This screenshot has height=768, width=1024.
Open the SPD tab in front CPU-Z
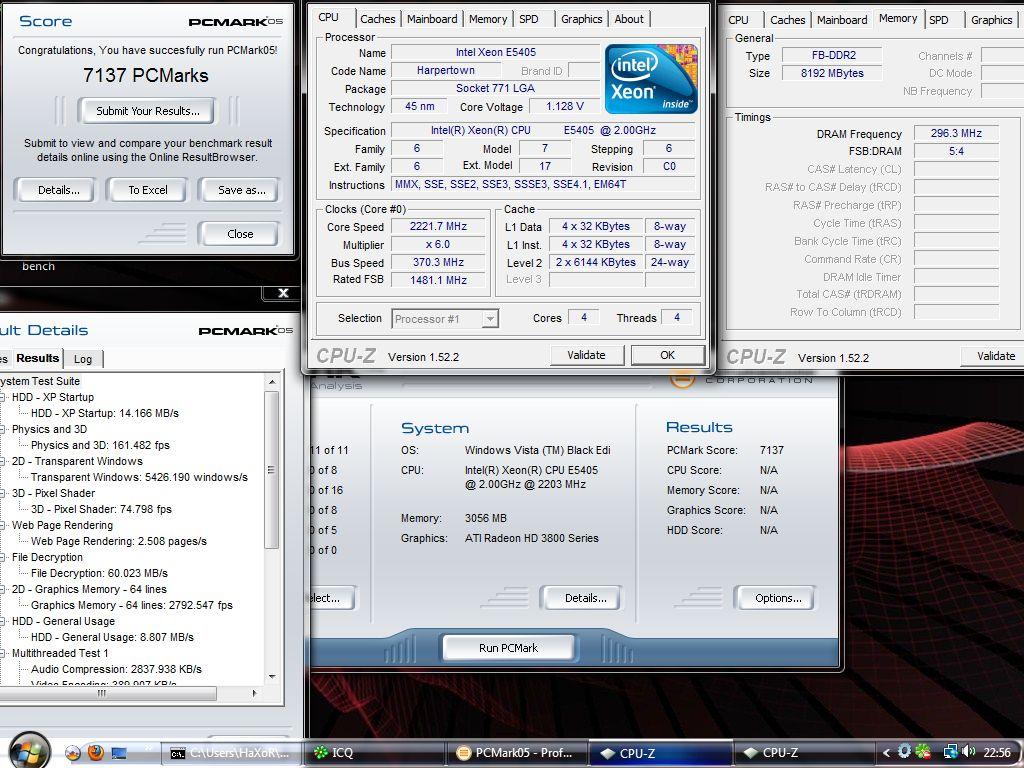coord(529,19)
